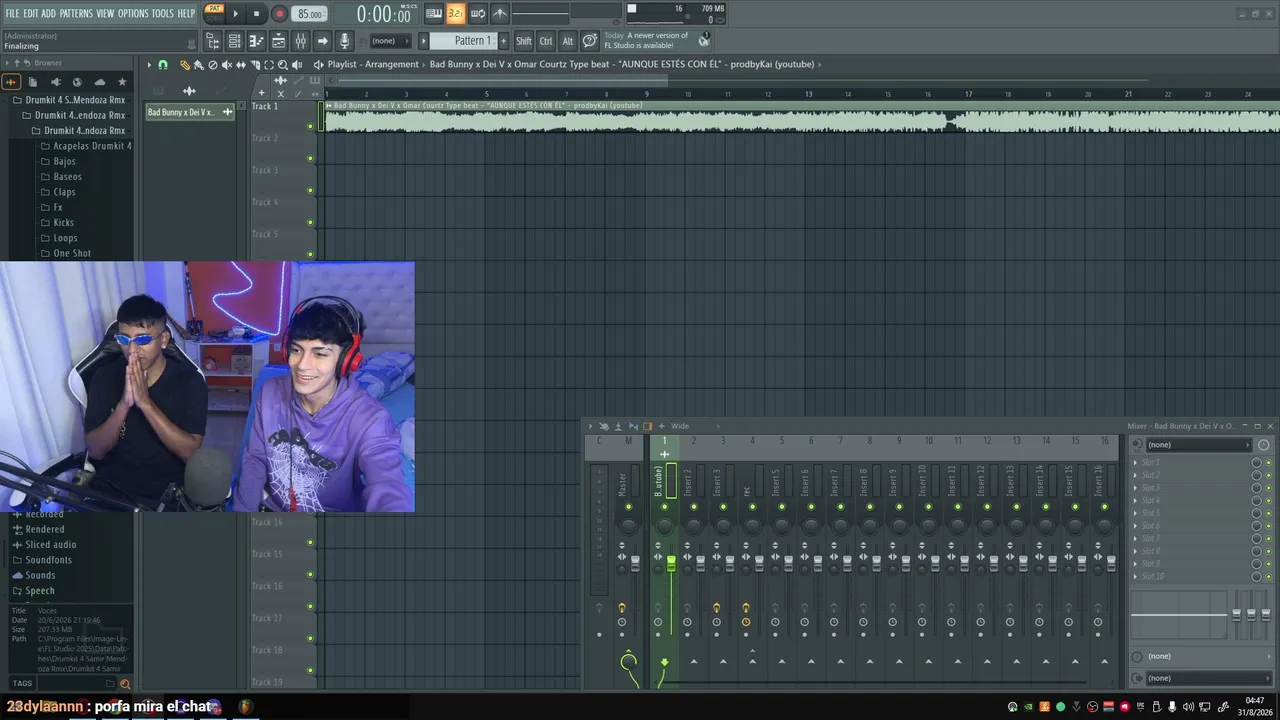Image resolution: width=1280 pixels, height=720 pixels.
Task: Mute the Insert 5 mixer track
Action: [x=782, y=507]
